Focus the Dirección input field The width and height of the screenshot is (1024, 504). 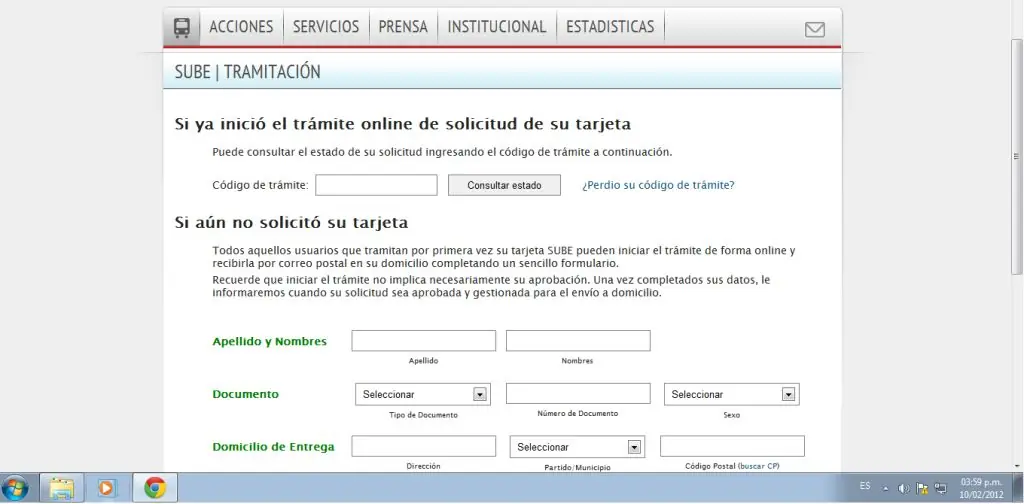pos(423,447)
